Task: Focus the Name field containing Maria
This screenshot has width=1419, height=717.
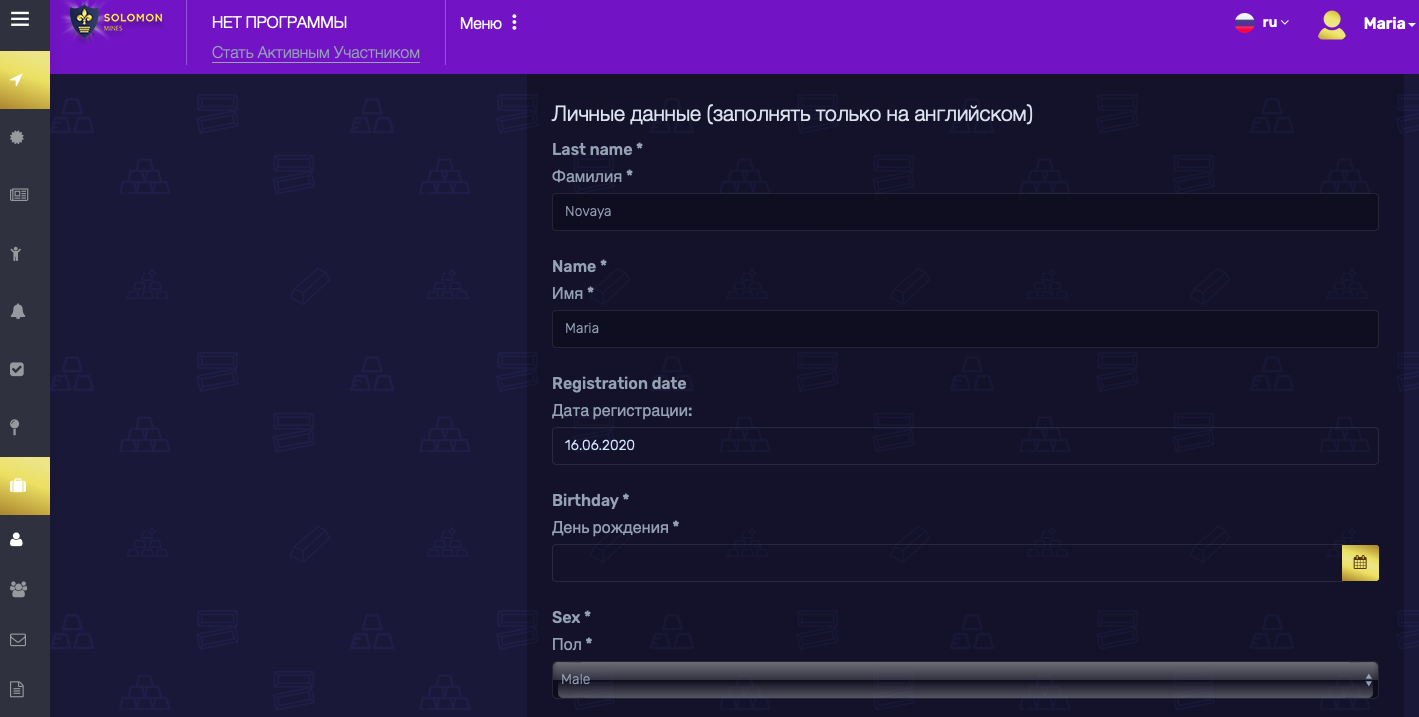Action: (964, 329)
